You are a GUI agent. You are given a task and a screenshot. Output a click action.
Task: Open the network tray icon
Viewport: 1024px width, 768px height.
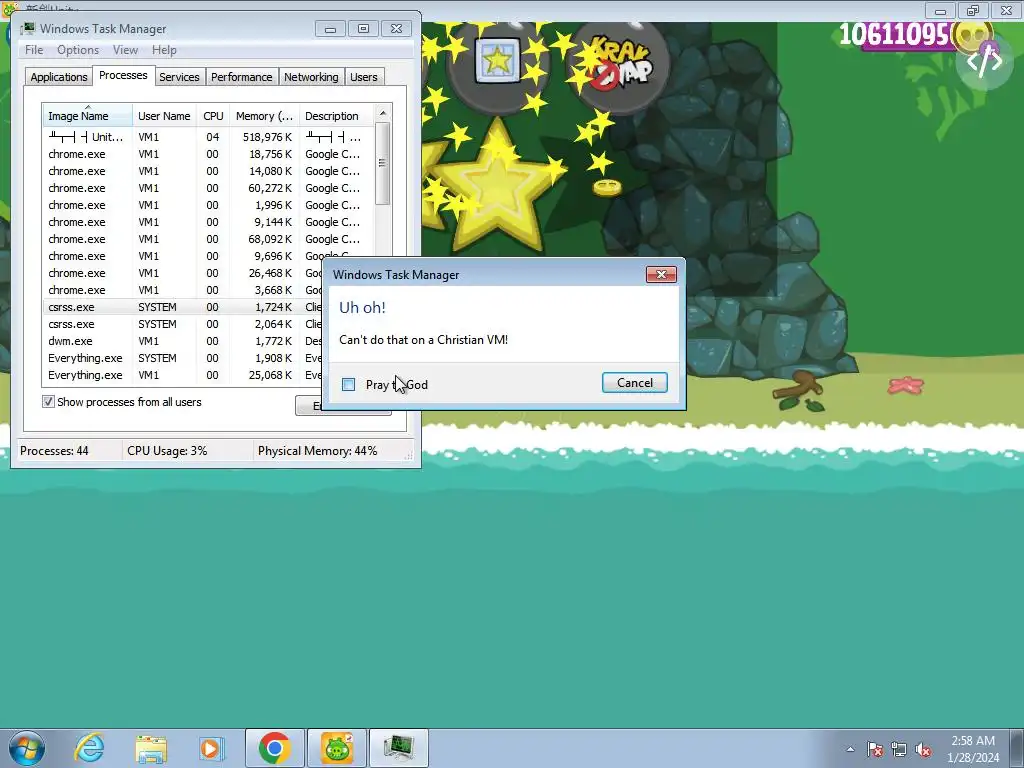click(x=899, y=750)
